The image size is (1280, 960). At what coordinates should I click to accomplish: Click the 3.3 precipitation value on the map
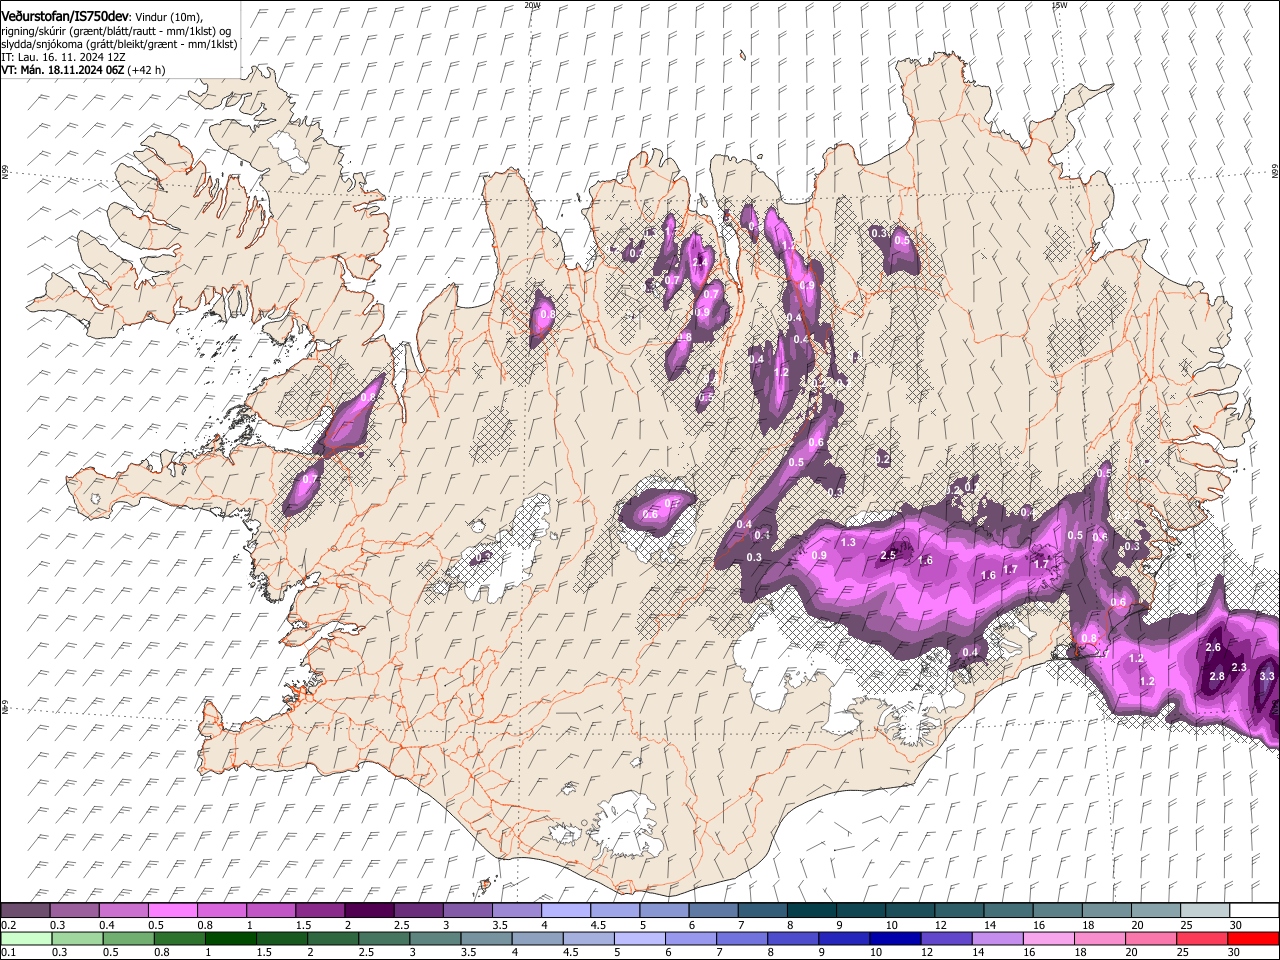pyautogui.click(x=1267, y=676)
